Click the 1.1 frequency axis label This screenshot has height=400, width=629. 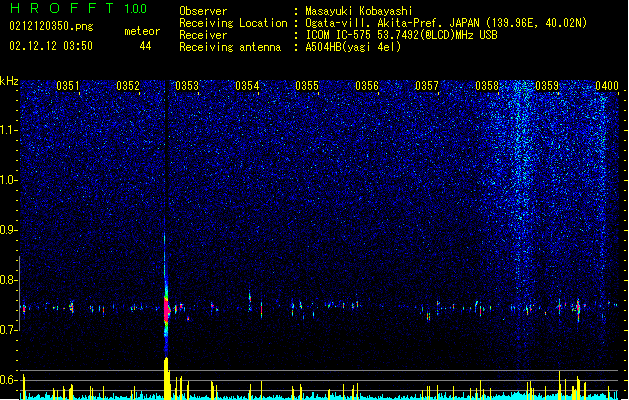click(9, 130)
